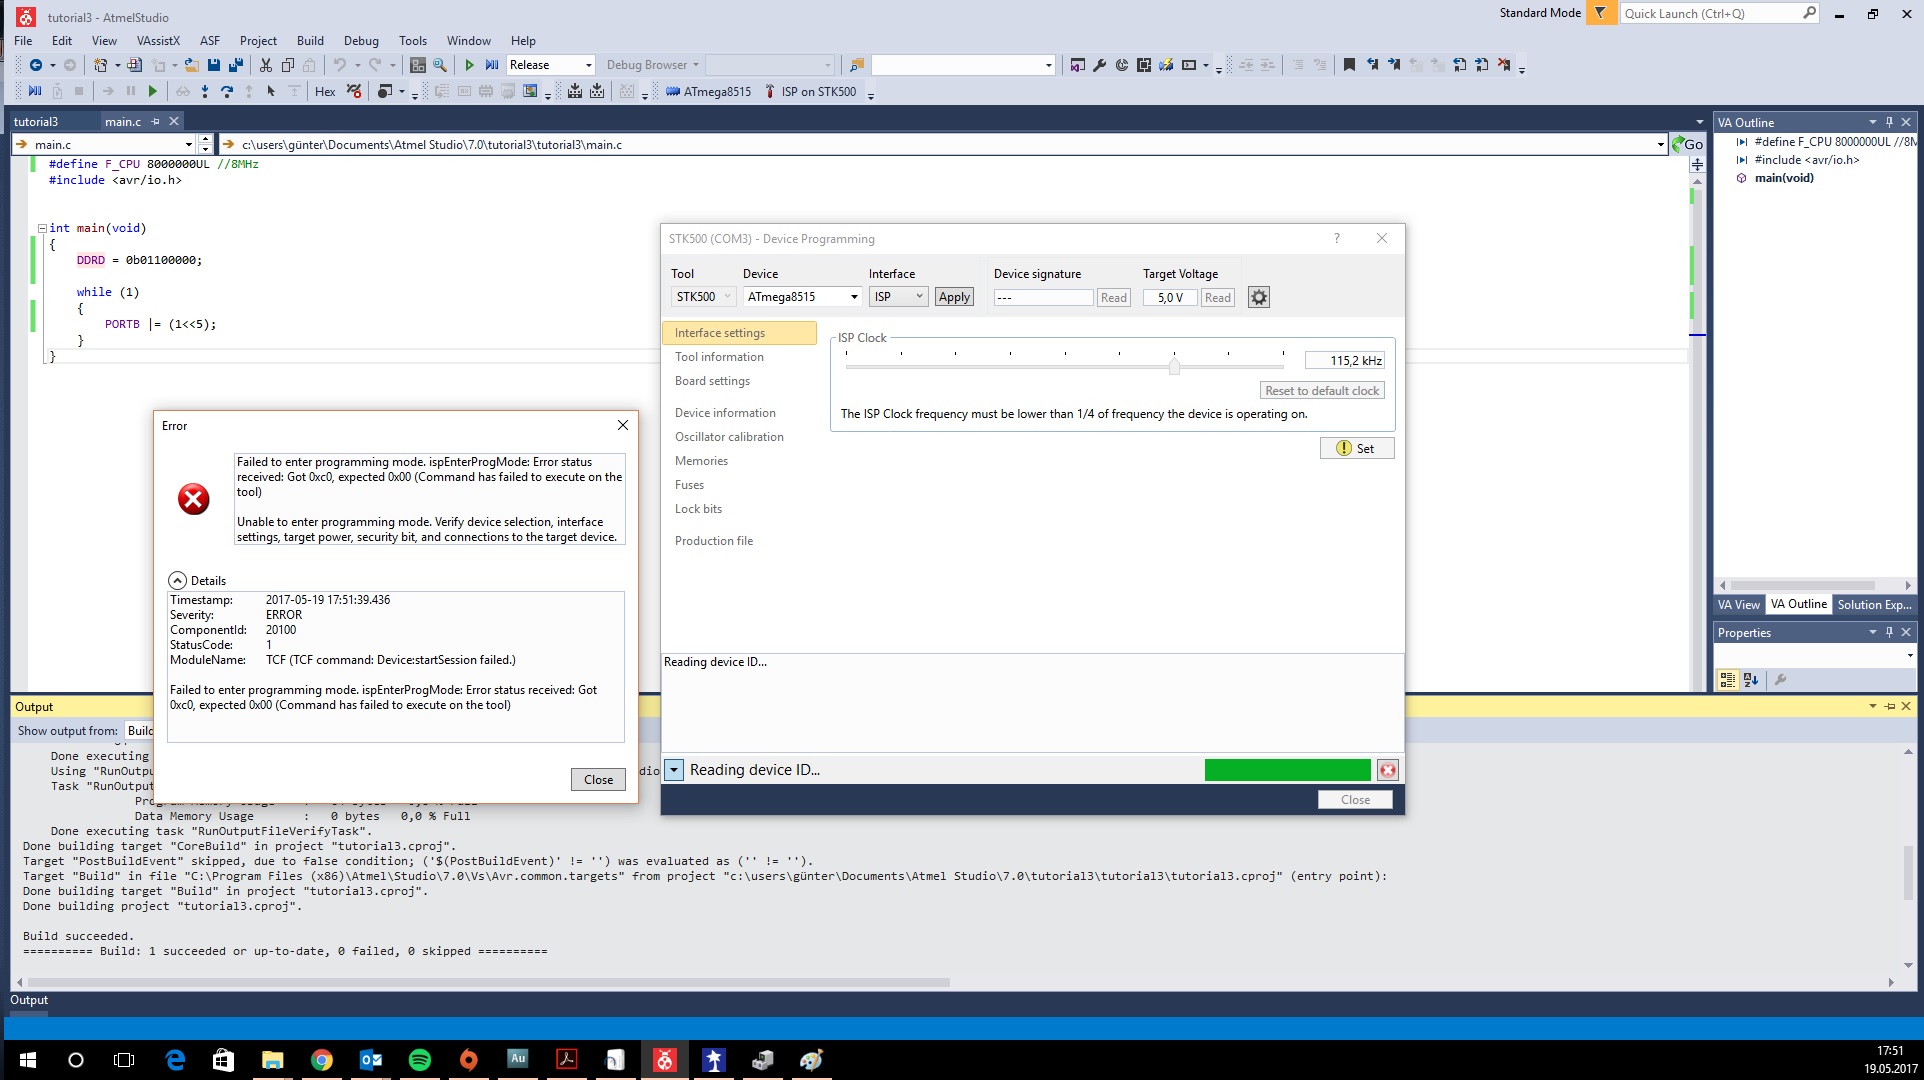Open the Build menu

310,41
